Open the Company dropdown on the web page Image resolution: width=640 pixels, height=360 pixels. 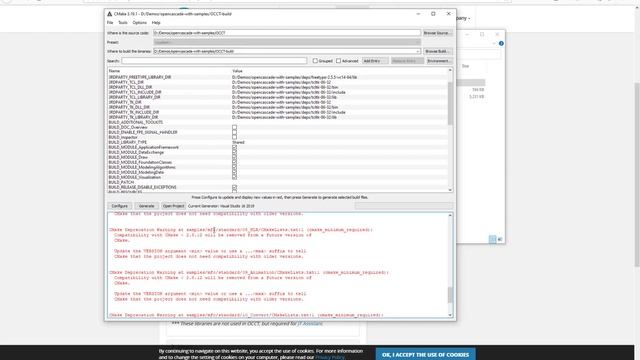point(462,18)
